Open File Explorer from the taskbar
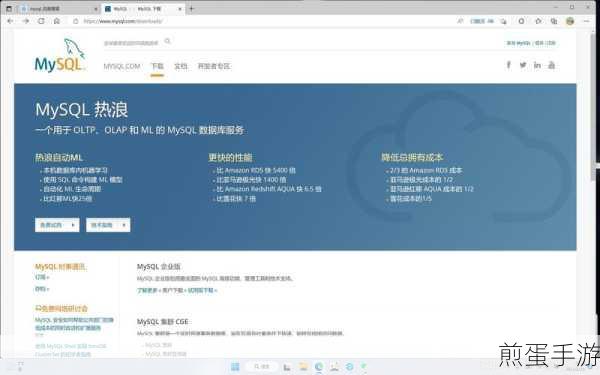Viewport: 600px width, 375px height. tap(303, 367)
